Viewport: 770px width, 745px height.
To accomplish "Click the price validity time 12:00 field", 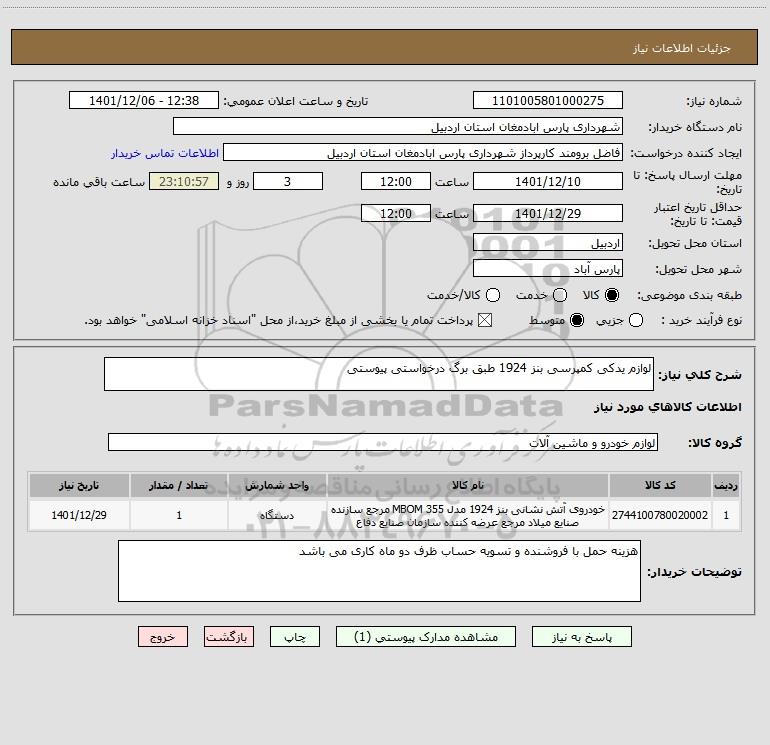I will coord(396,213).
